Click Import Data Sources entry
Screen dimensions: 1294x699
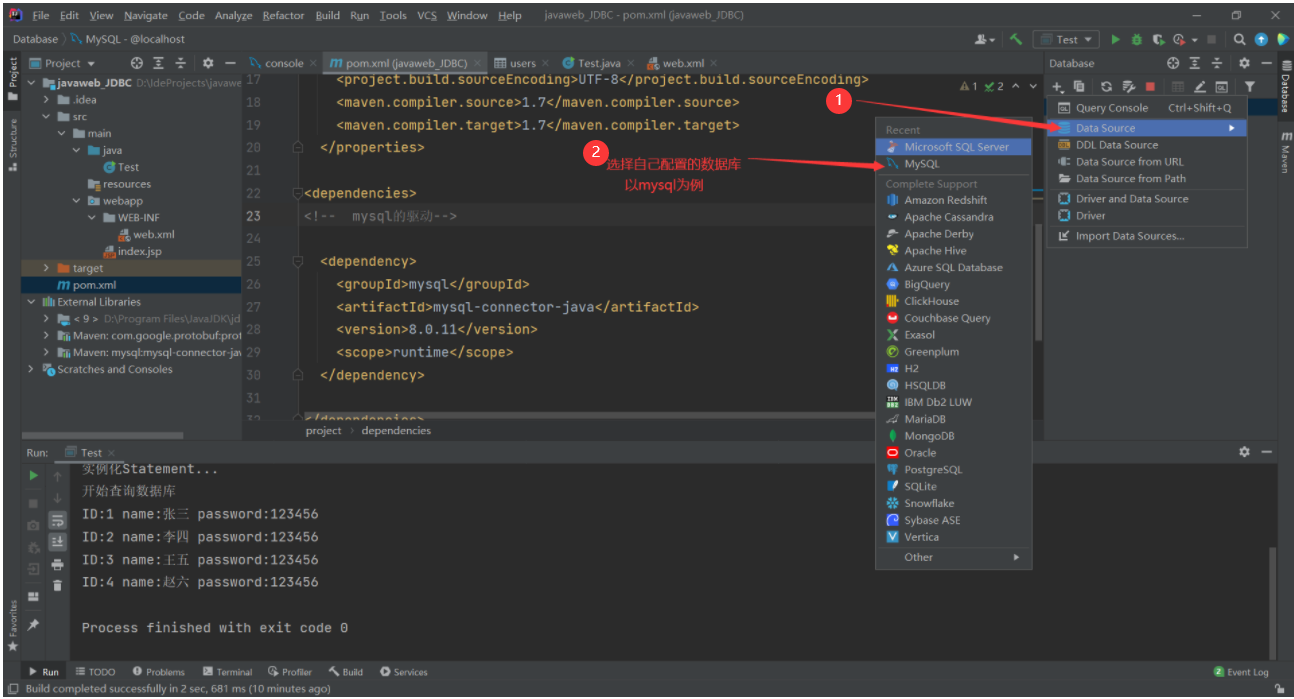1147,236
